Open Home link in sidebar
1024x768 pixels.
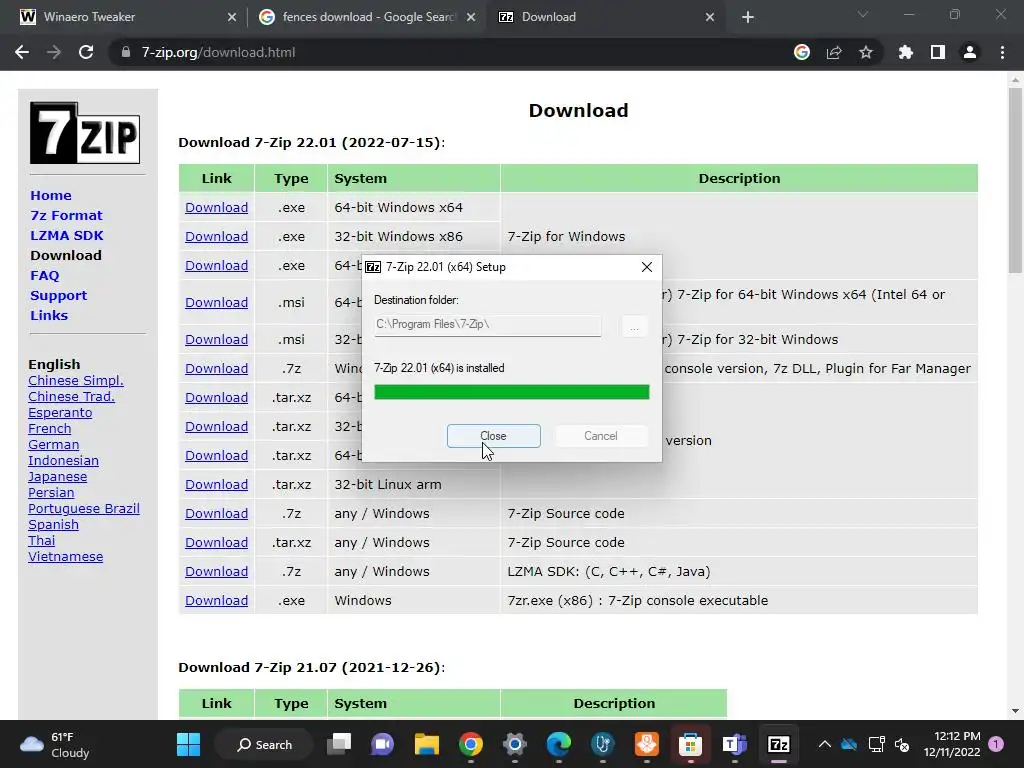pos(51,195)
